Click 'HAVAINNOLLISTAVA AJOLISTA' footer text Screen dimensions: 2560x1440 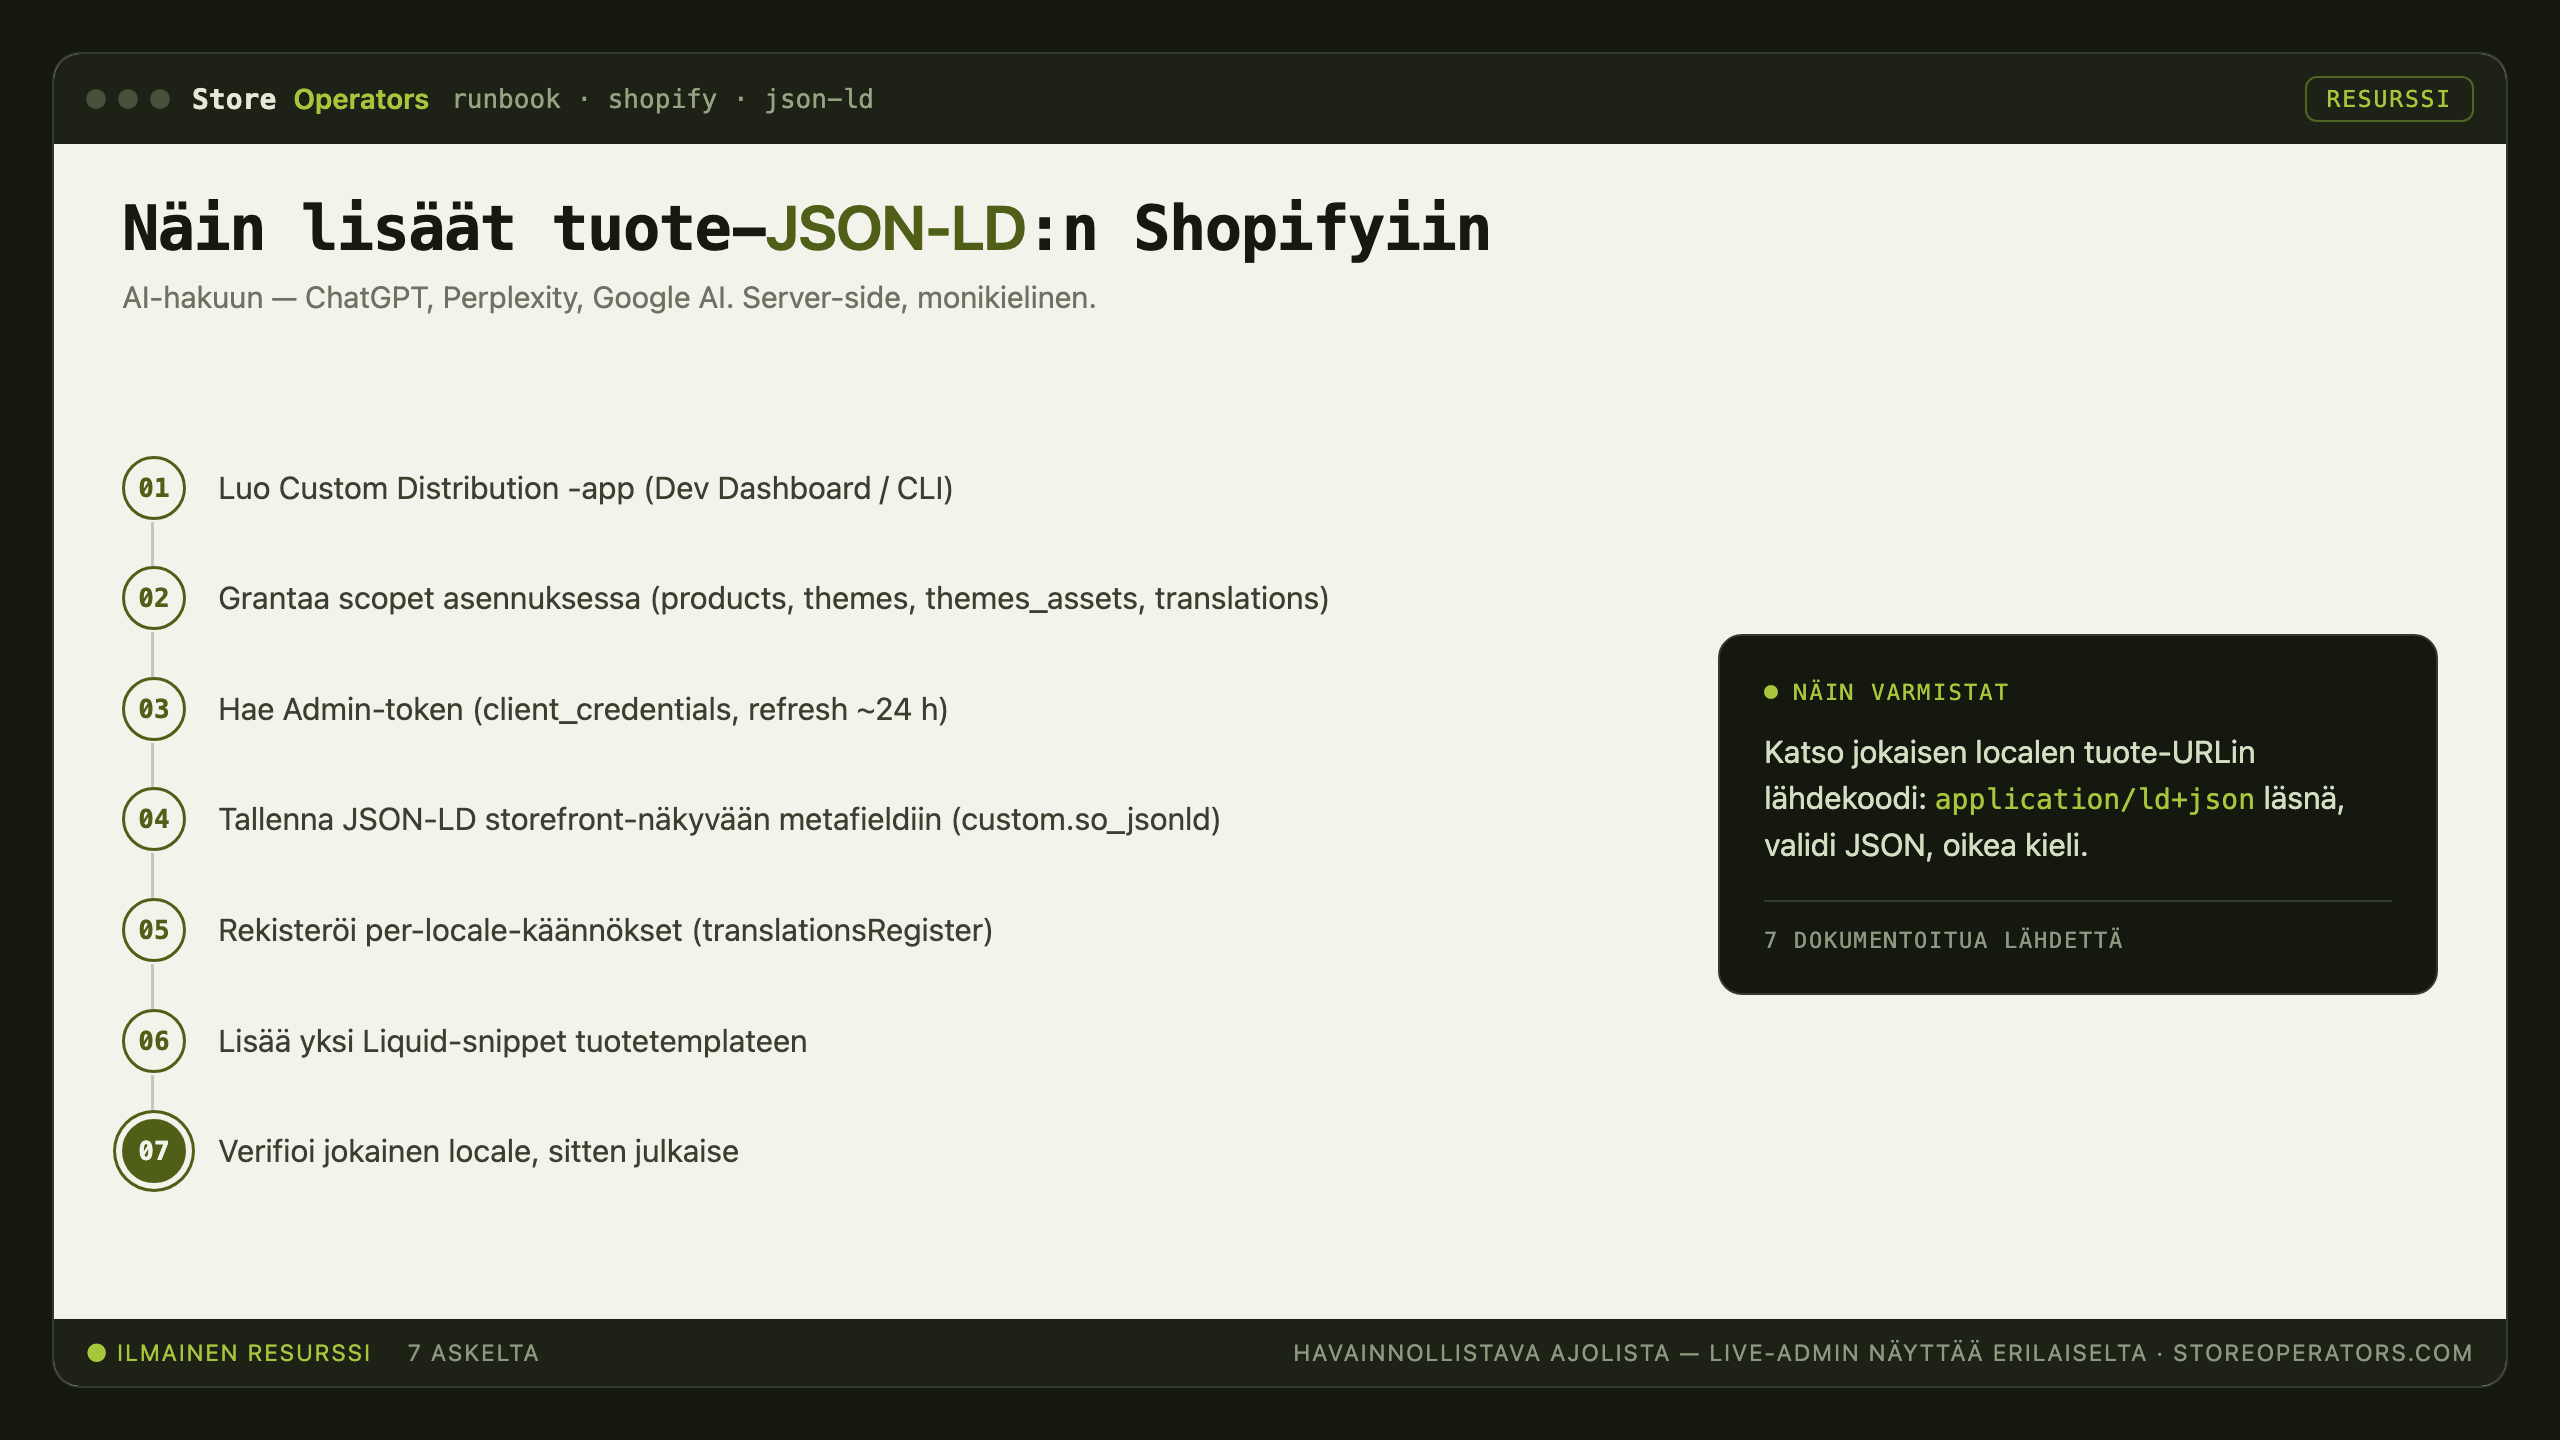point(1481,1353)
